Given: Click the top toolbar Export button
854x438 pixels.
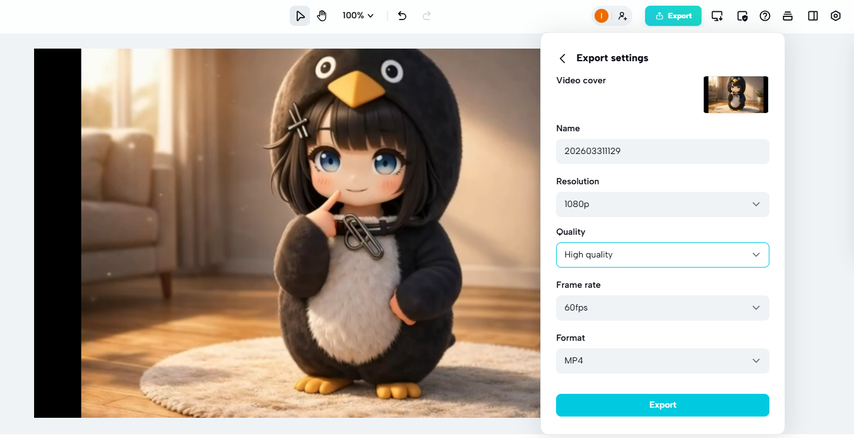Looking at the screenshot, I should click(x=673, y=16).
